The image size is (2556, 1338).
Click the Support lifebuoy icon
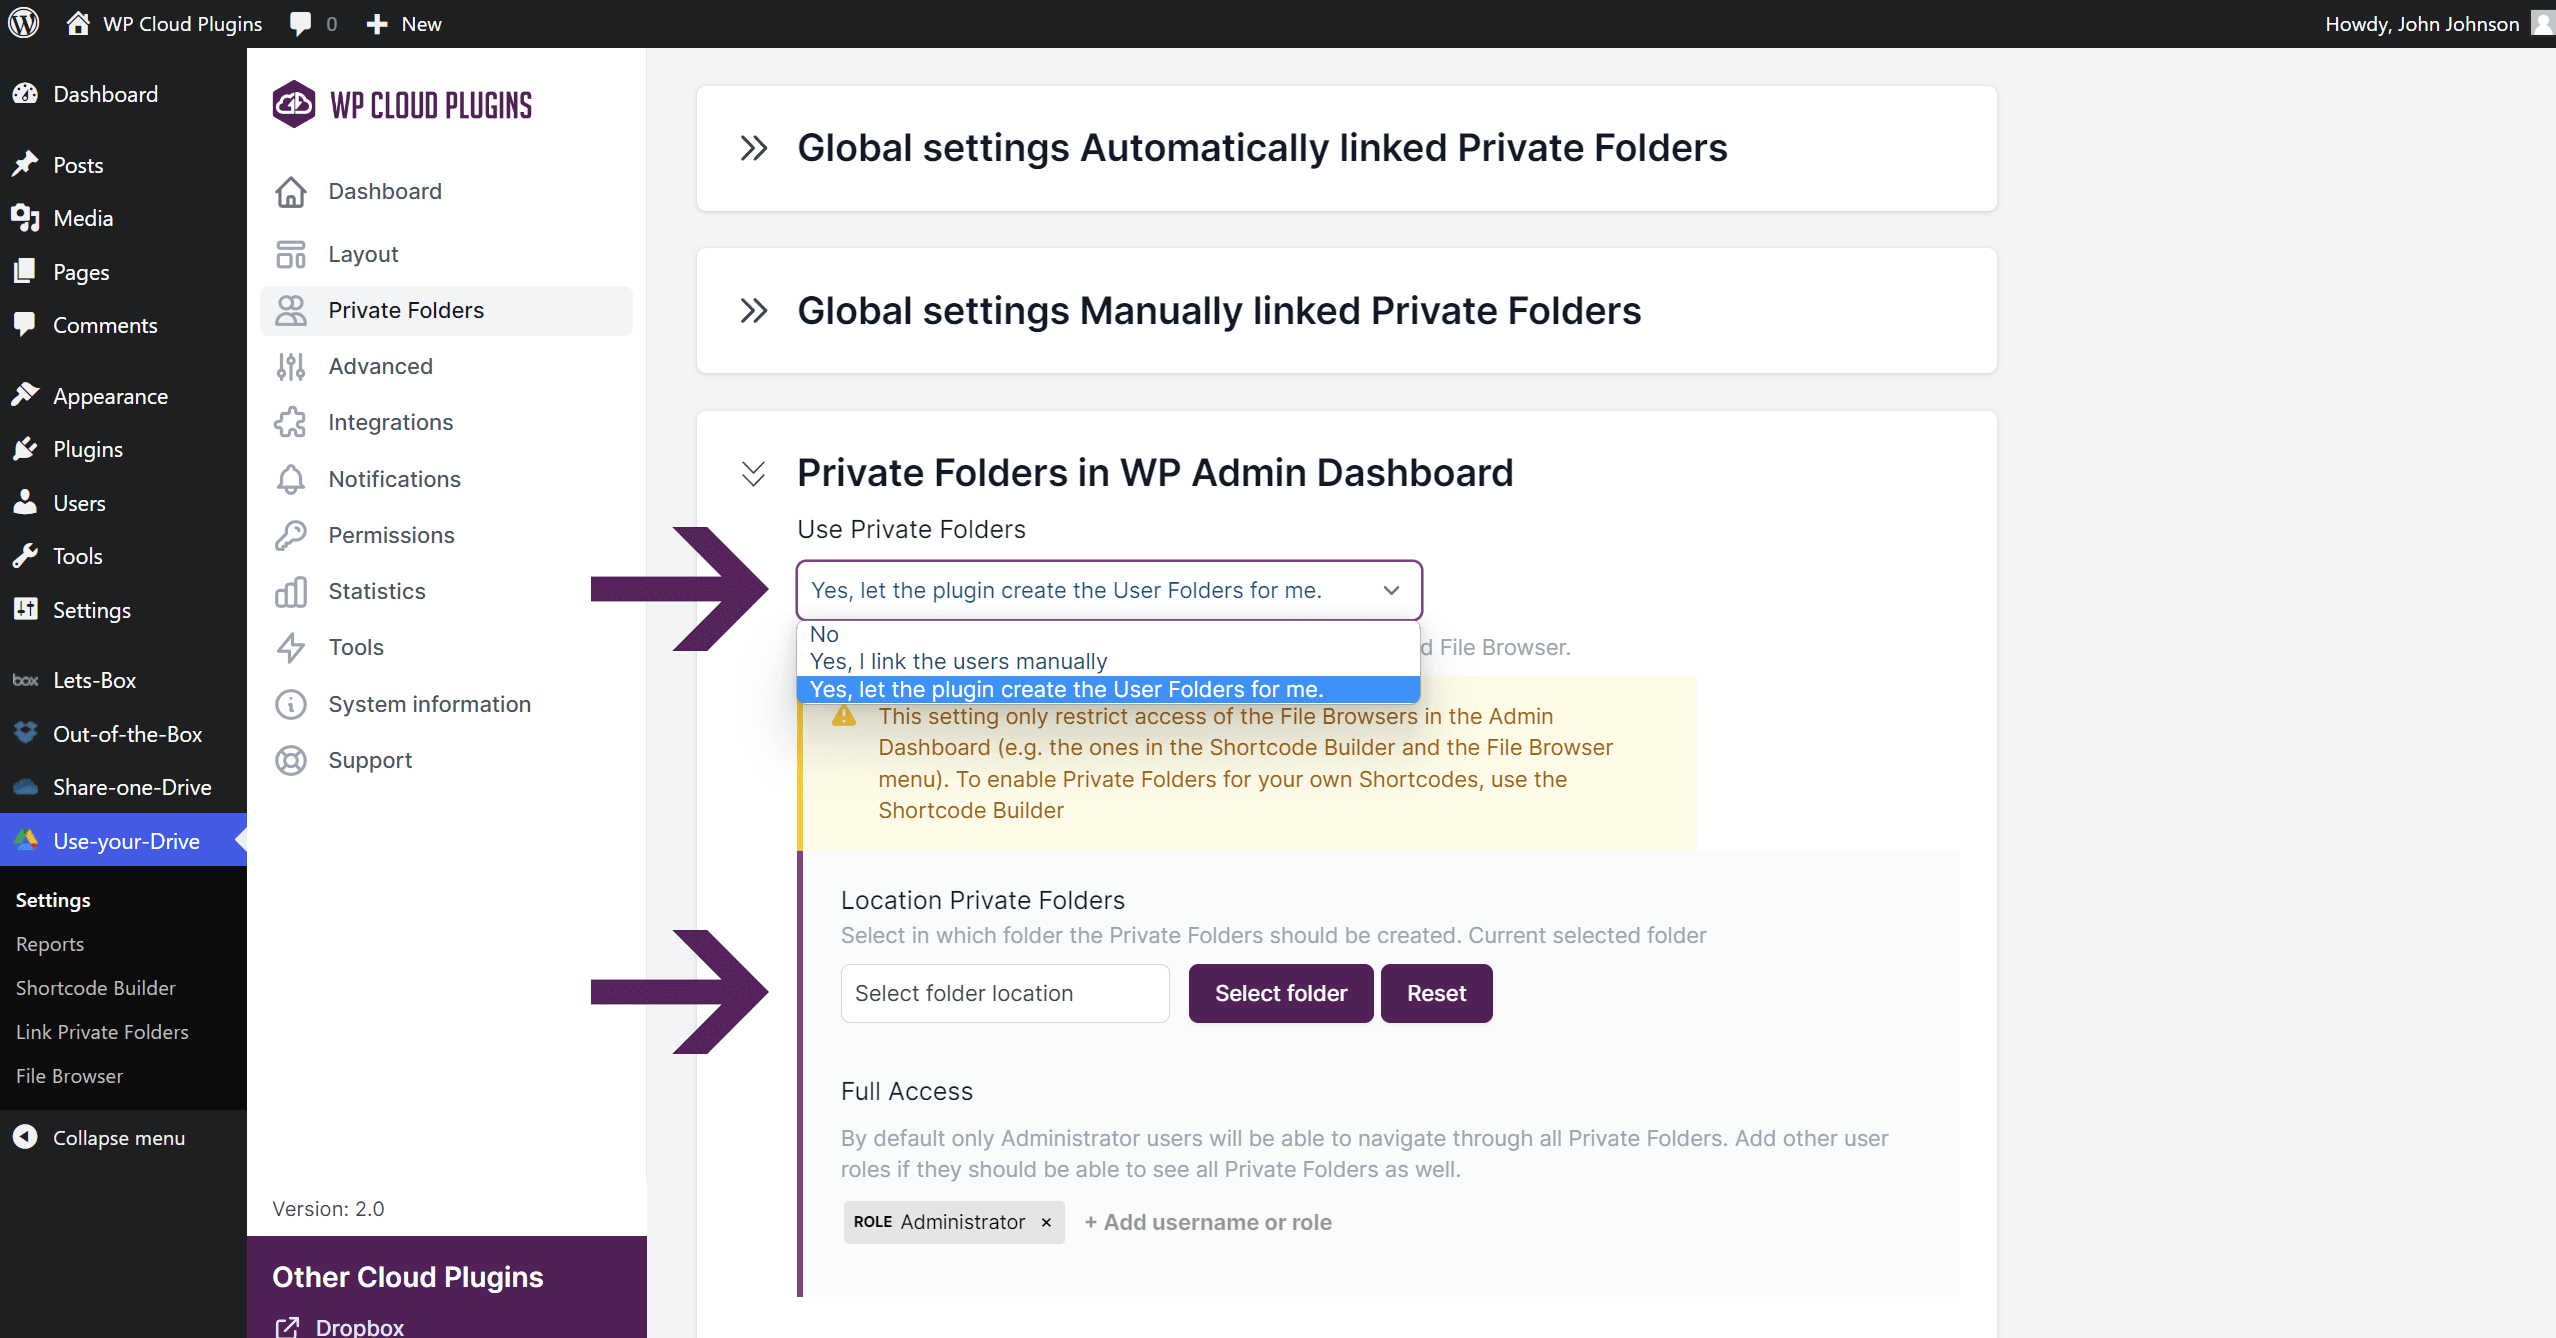pyautogui.click(x=291, y=761)
